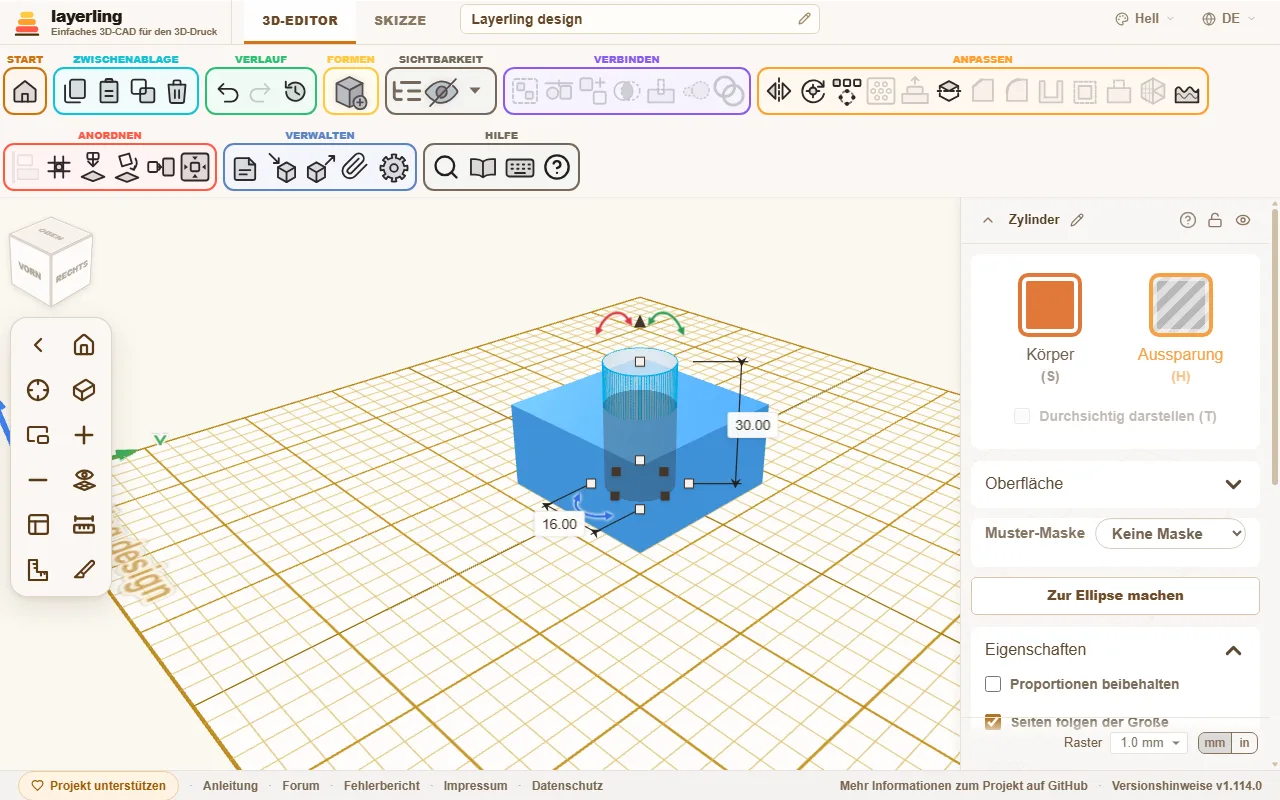
Task: Open the Muster-Maske dropdown
Action: tap(1170, 534)
